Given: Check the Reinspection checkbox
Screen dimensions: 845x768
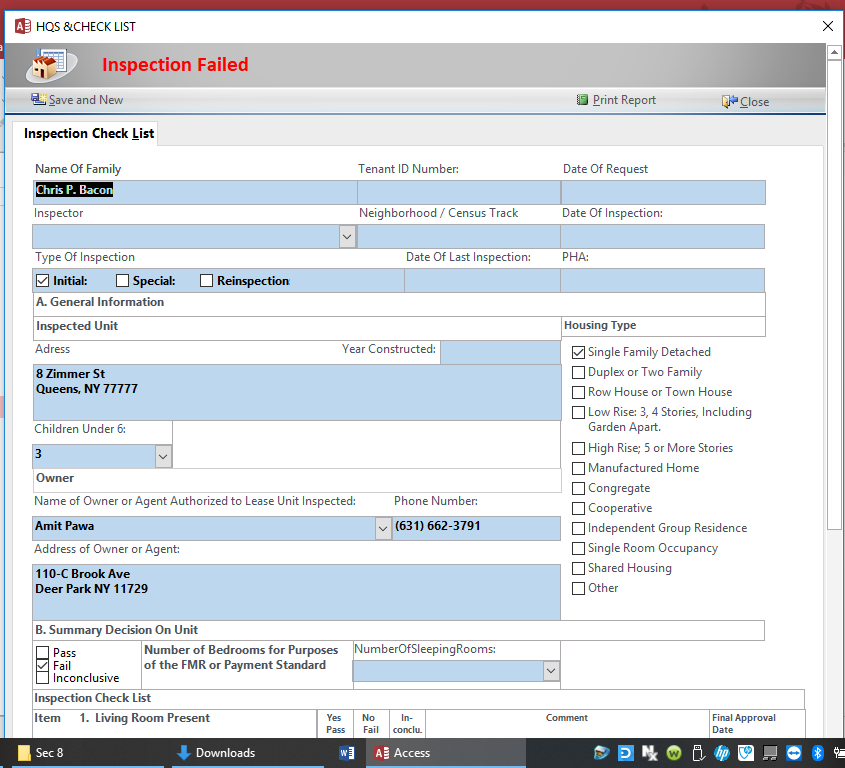Looking at the screenshot, I should point(206,281).
